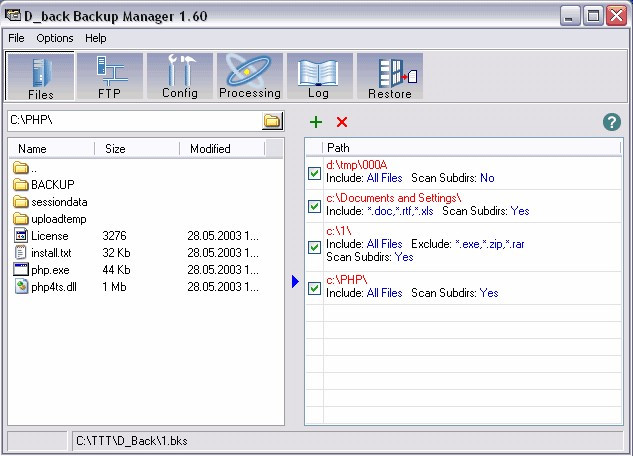Screen dimensions: 633x456
Task: Select the c:\1\ path text
Action: tap(339, 231)
